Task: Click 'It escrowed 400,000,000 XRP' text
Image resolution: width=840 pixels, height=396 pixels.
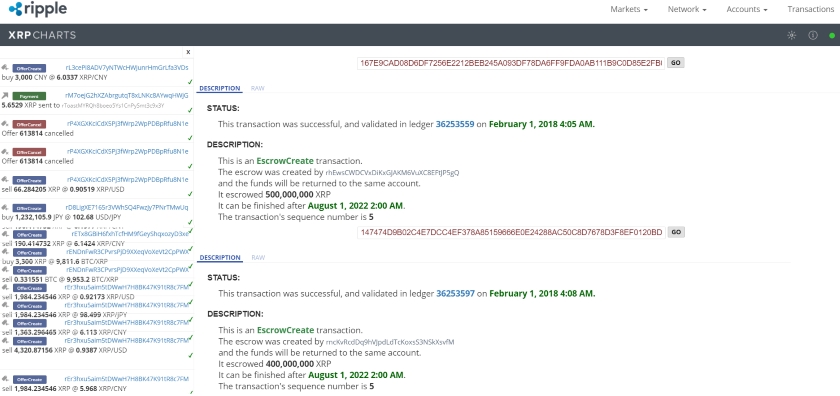Action: pos(275,364)
